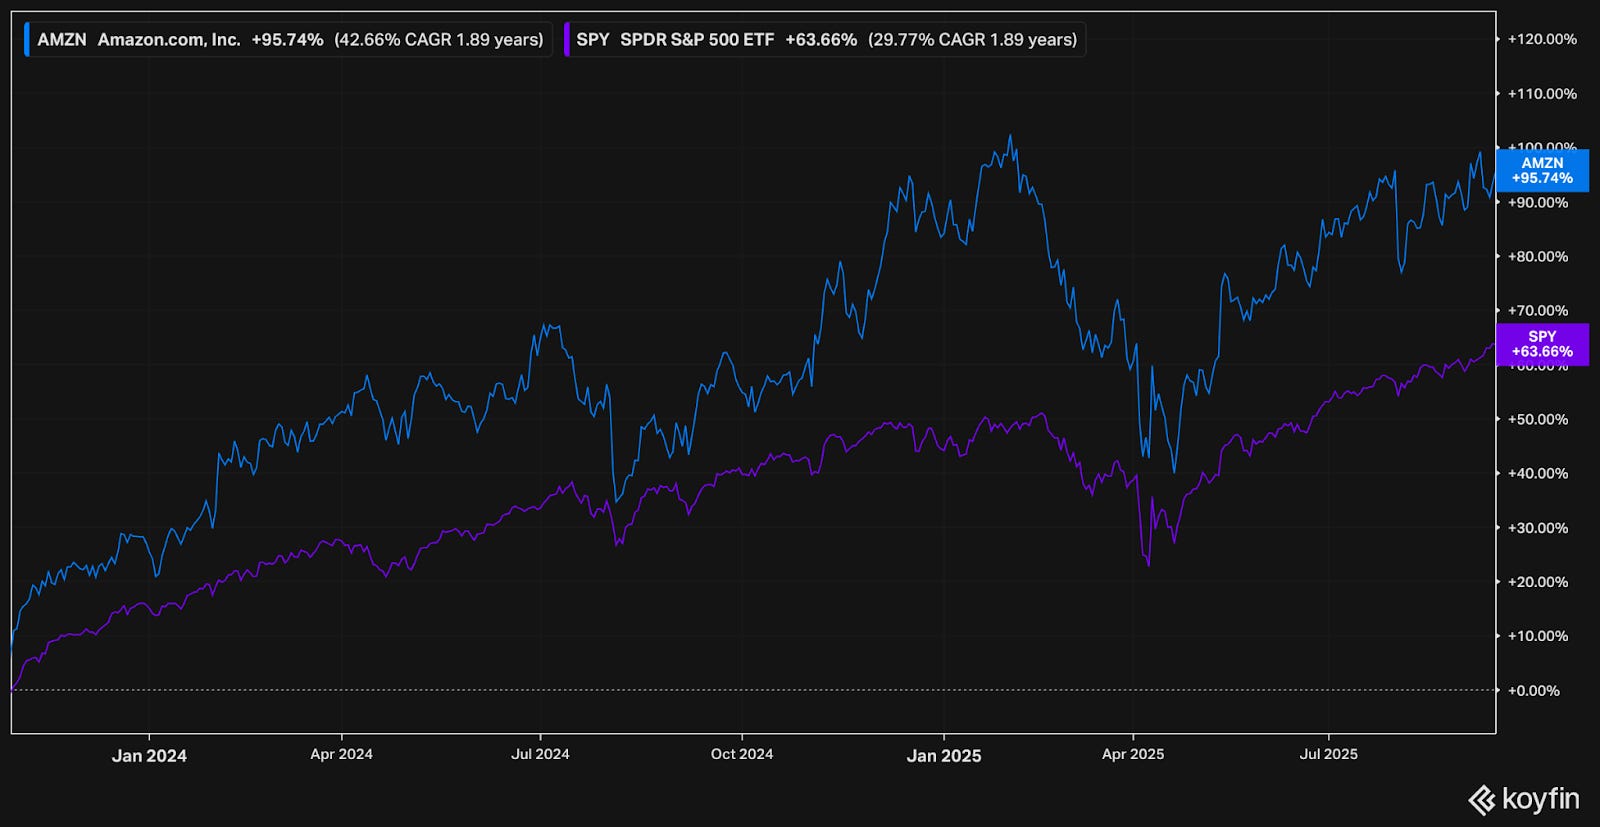Click 'Oct 2024' on the time axis

click(x=742, y=754)
